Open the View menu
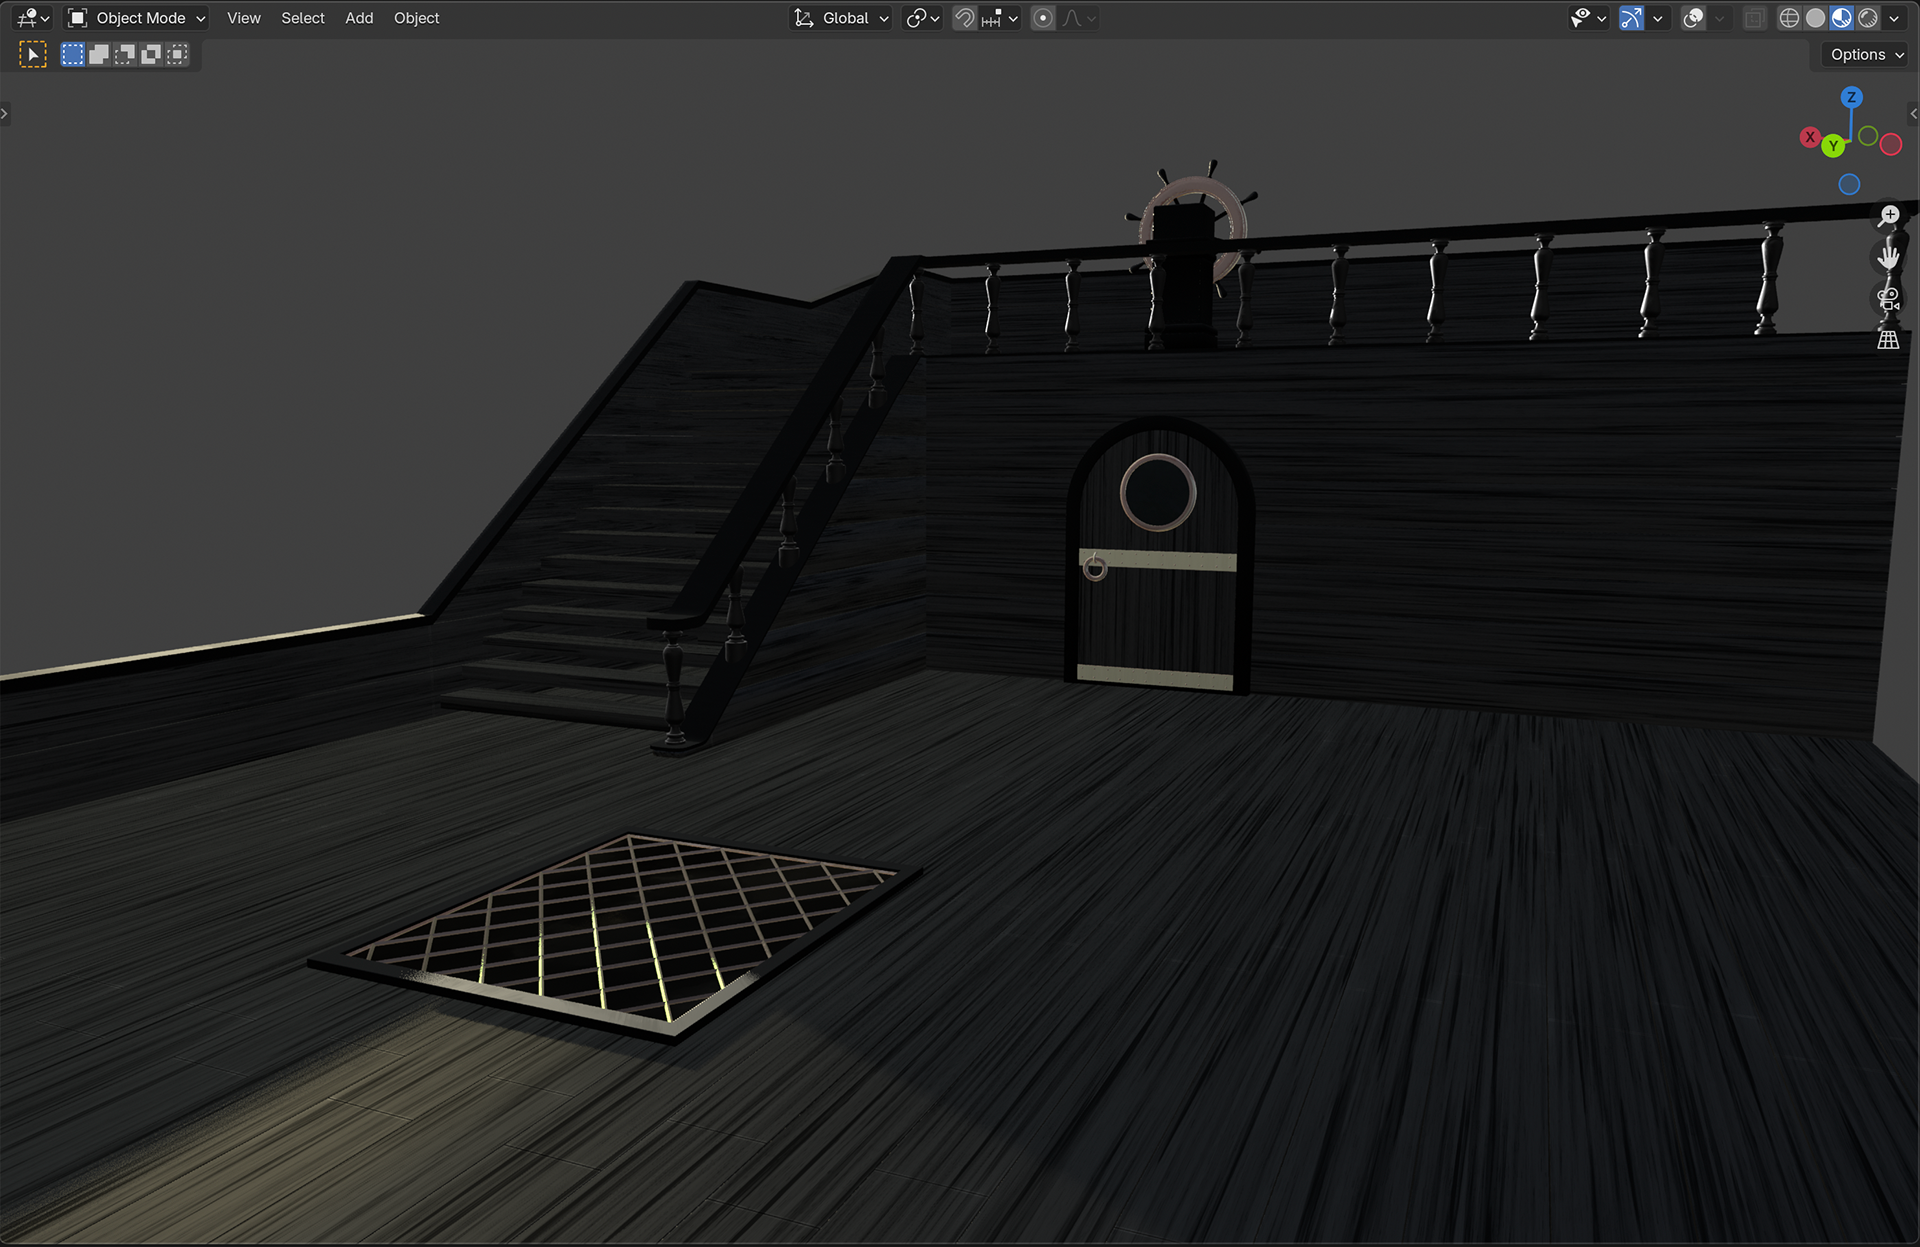Viewport: 1920px width, 1247px height. (x=243, y=18)
